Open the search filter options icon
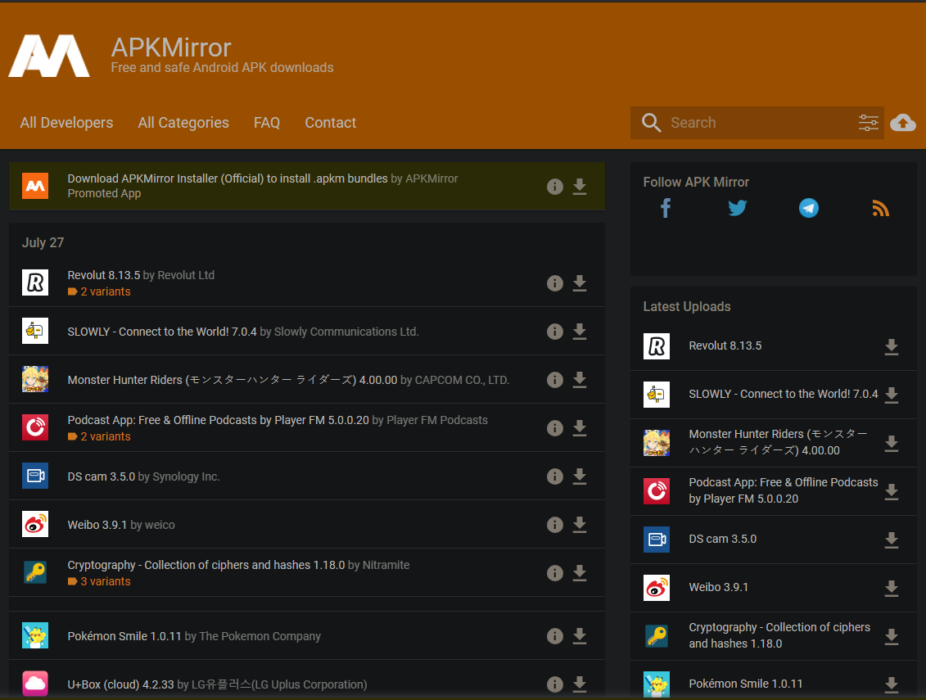 tap(868, 122)
